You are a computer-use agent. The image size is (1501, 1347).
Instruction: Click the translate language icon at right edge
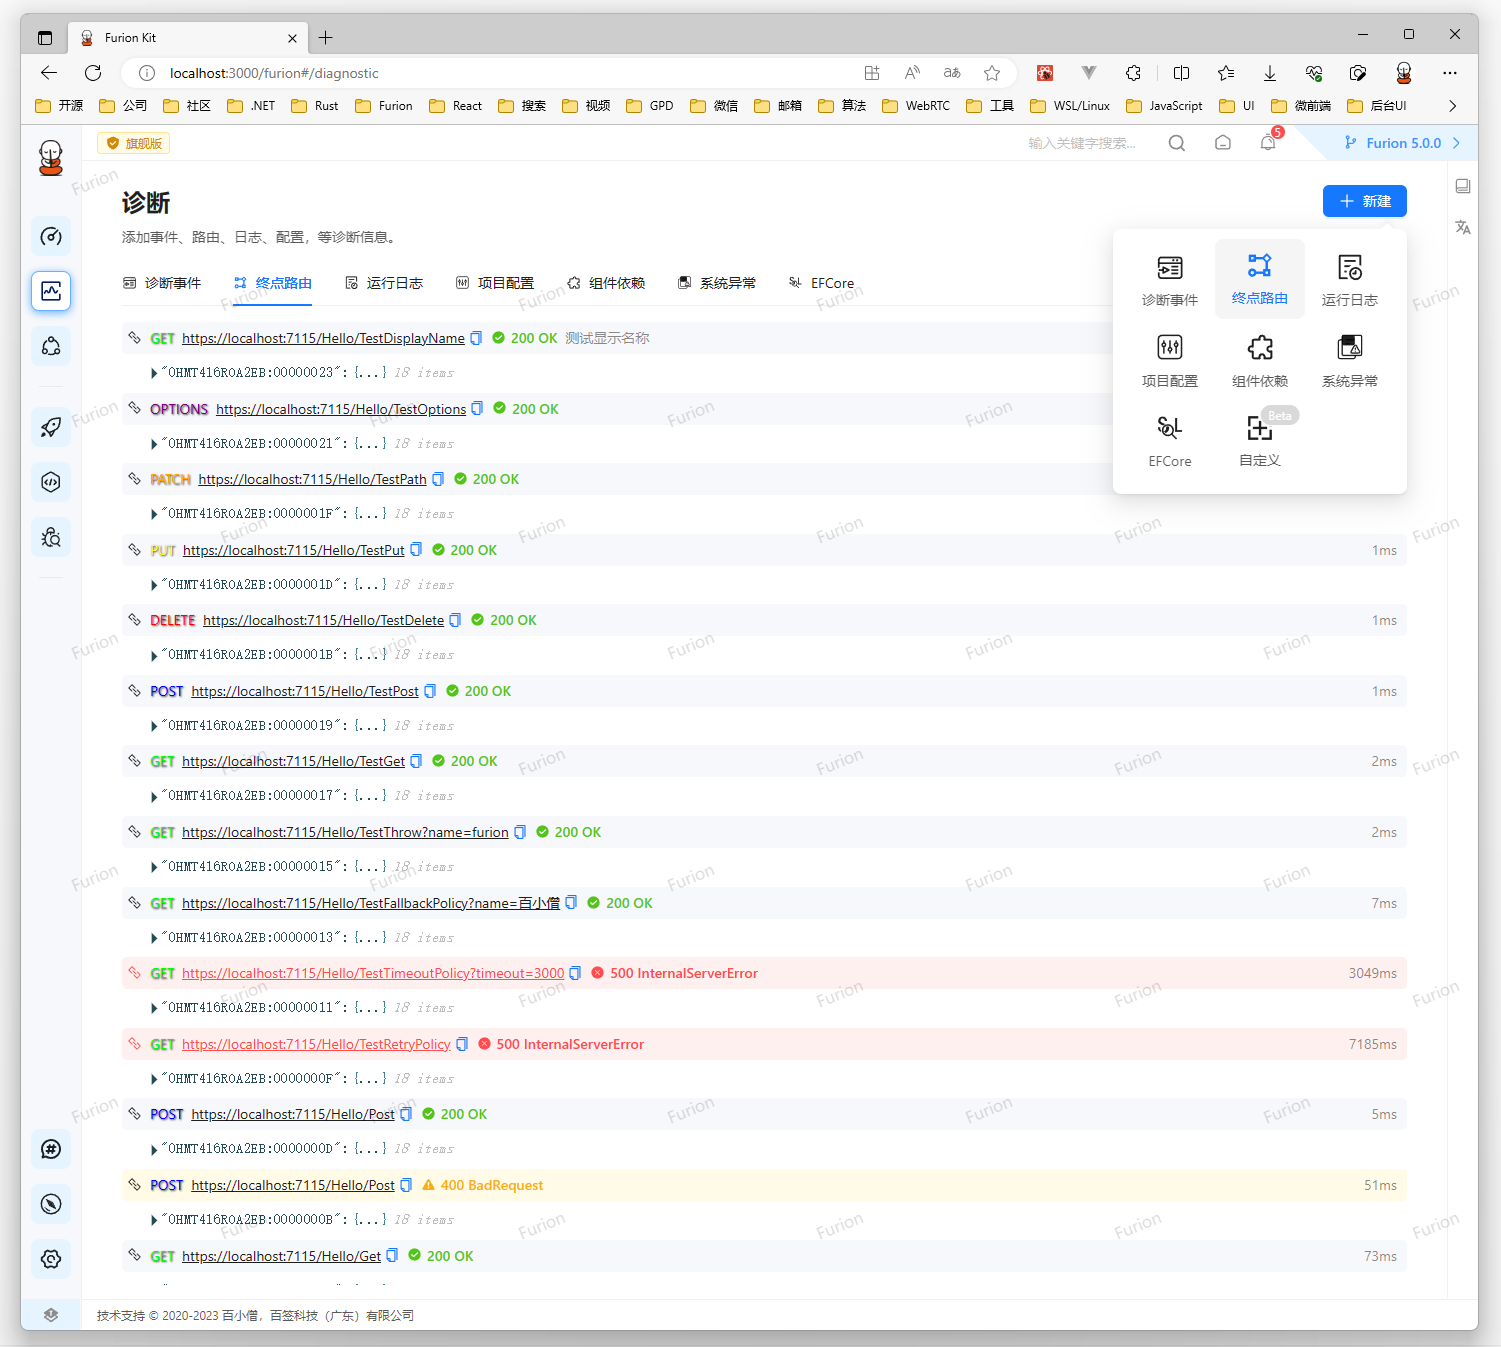click(1463, 227)
